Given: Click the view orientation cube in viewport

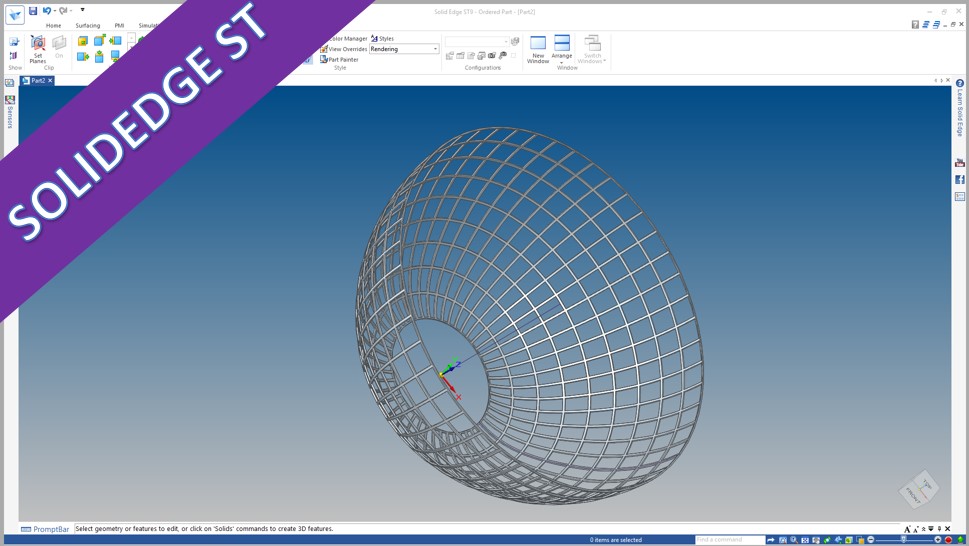Looking at the screenshot, I should 919,489.
